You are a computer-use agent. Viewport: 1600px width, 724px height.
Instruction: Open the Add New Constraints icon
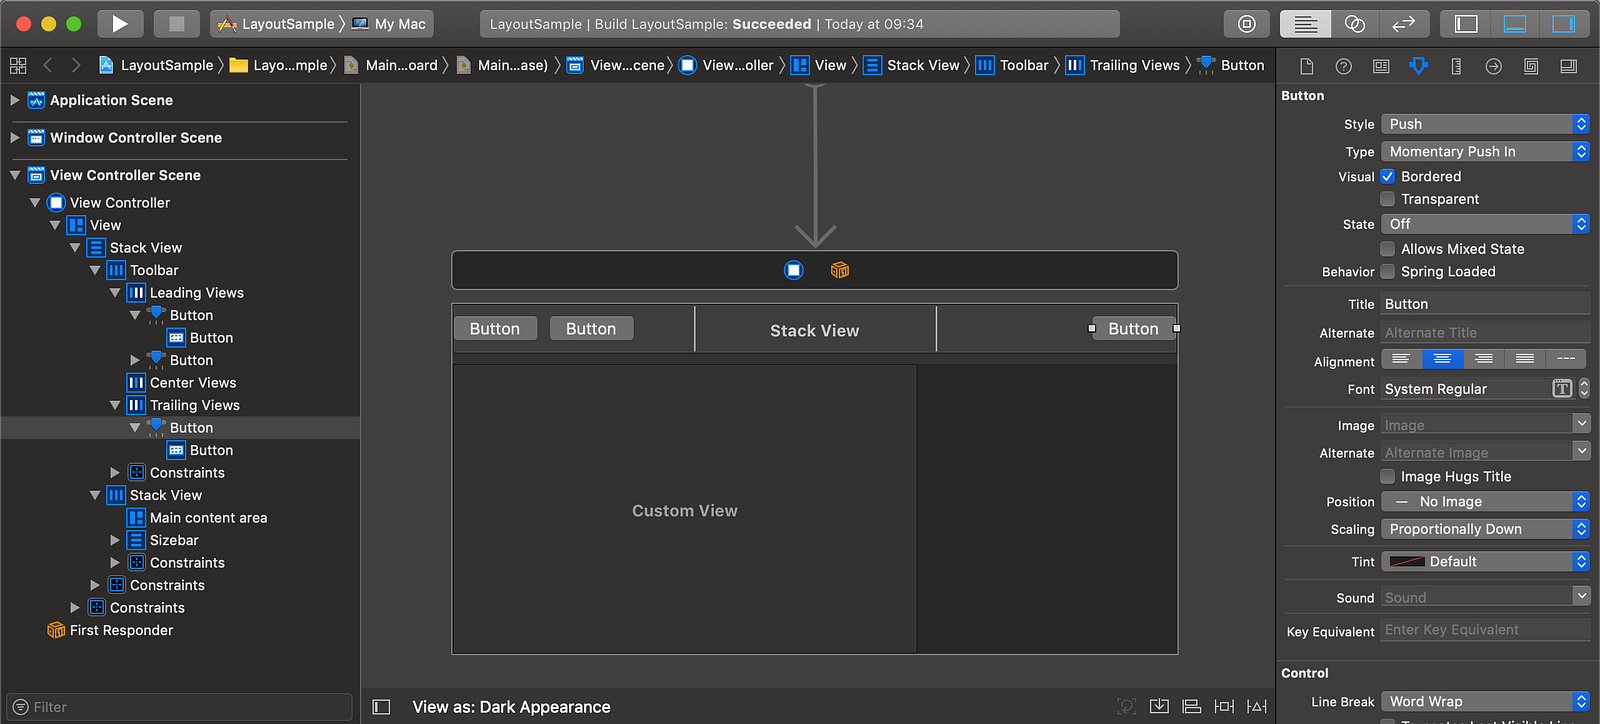pyautogui.click(x=1224, y=707)
